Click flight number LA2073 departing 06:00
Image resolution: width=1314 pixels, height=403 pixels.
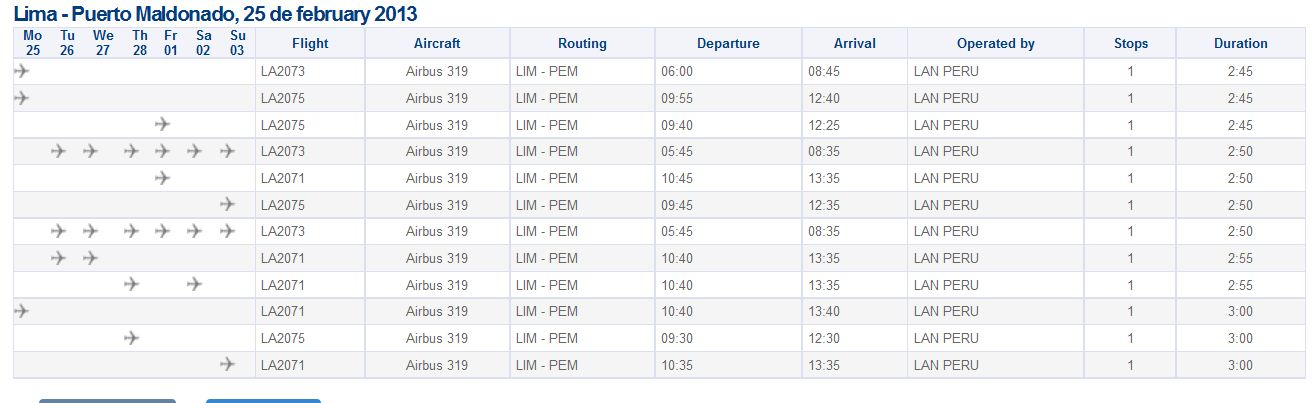(282, 72)
